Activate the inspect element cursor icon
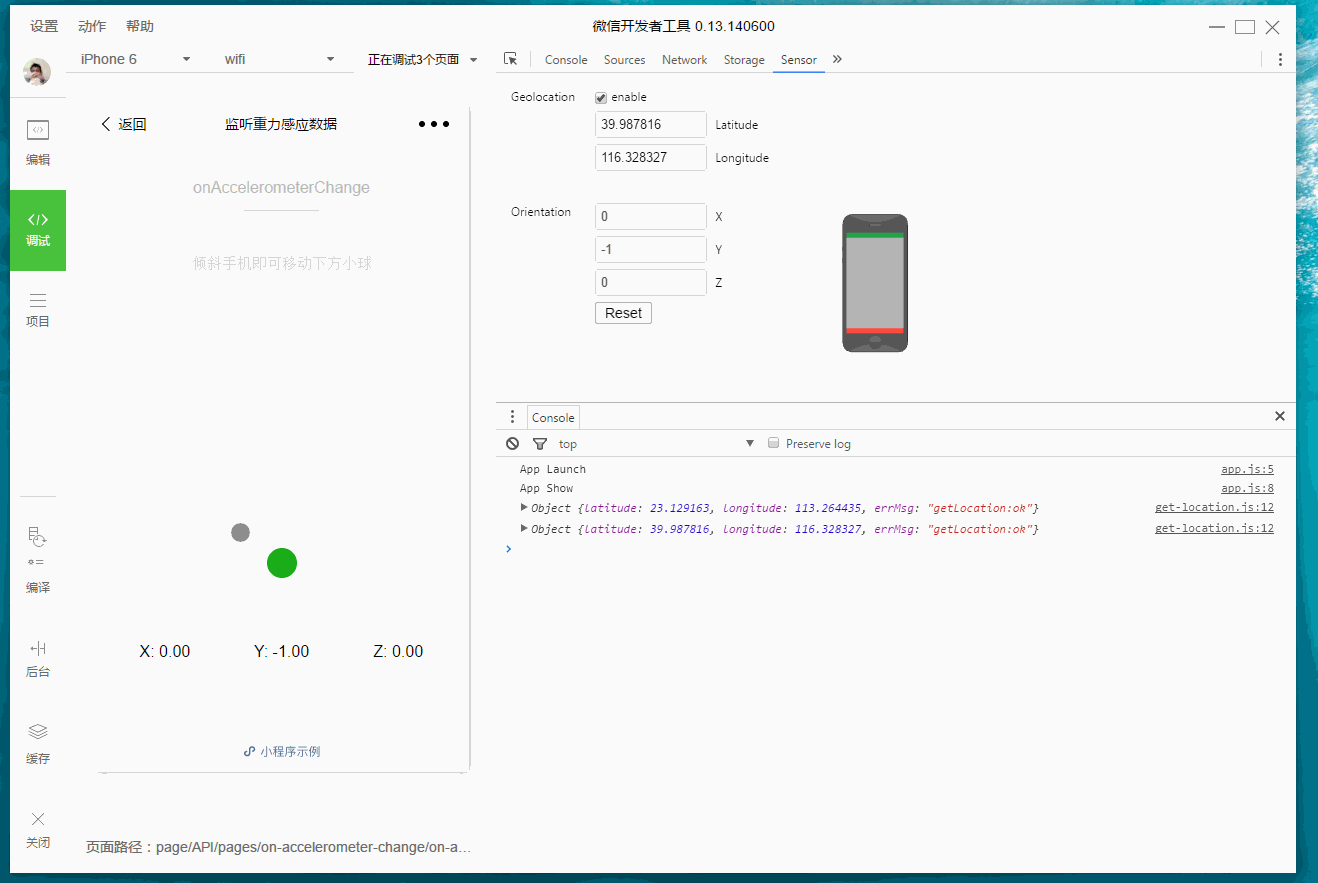The image size is (1318, 883). click(x=511, y=59)
